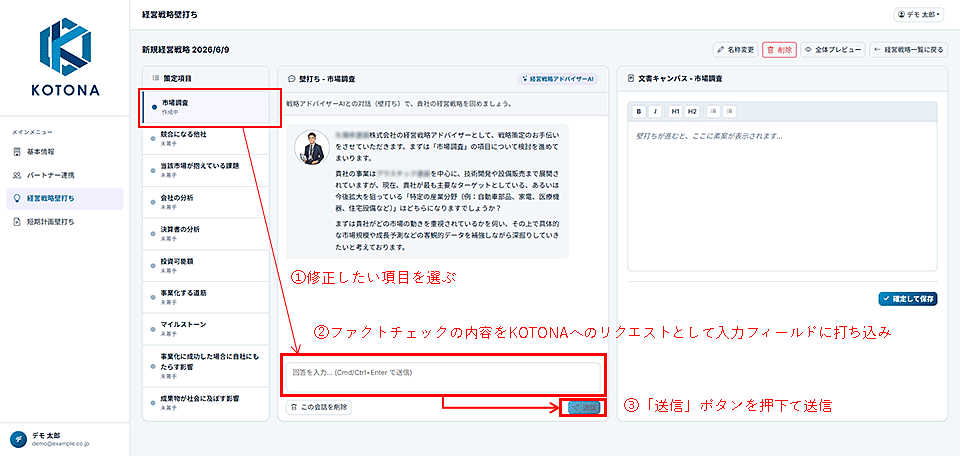Click inside the 文書キャンバス editor area
This screenshot has width=960, height=456.
coord(782,196)
